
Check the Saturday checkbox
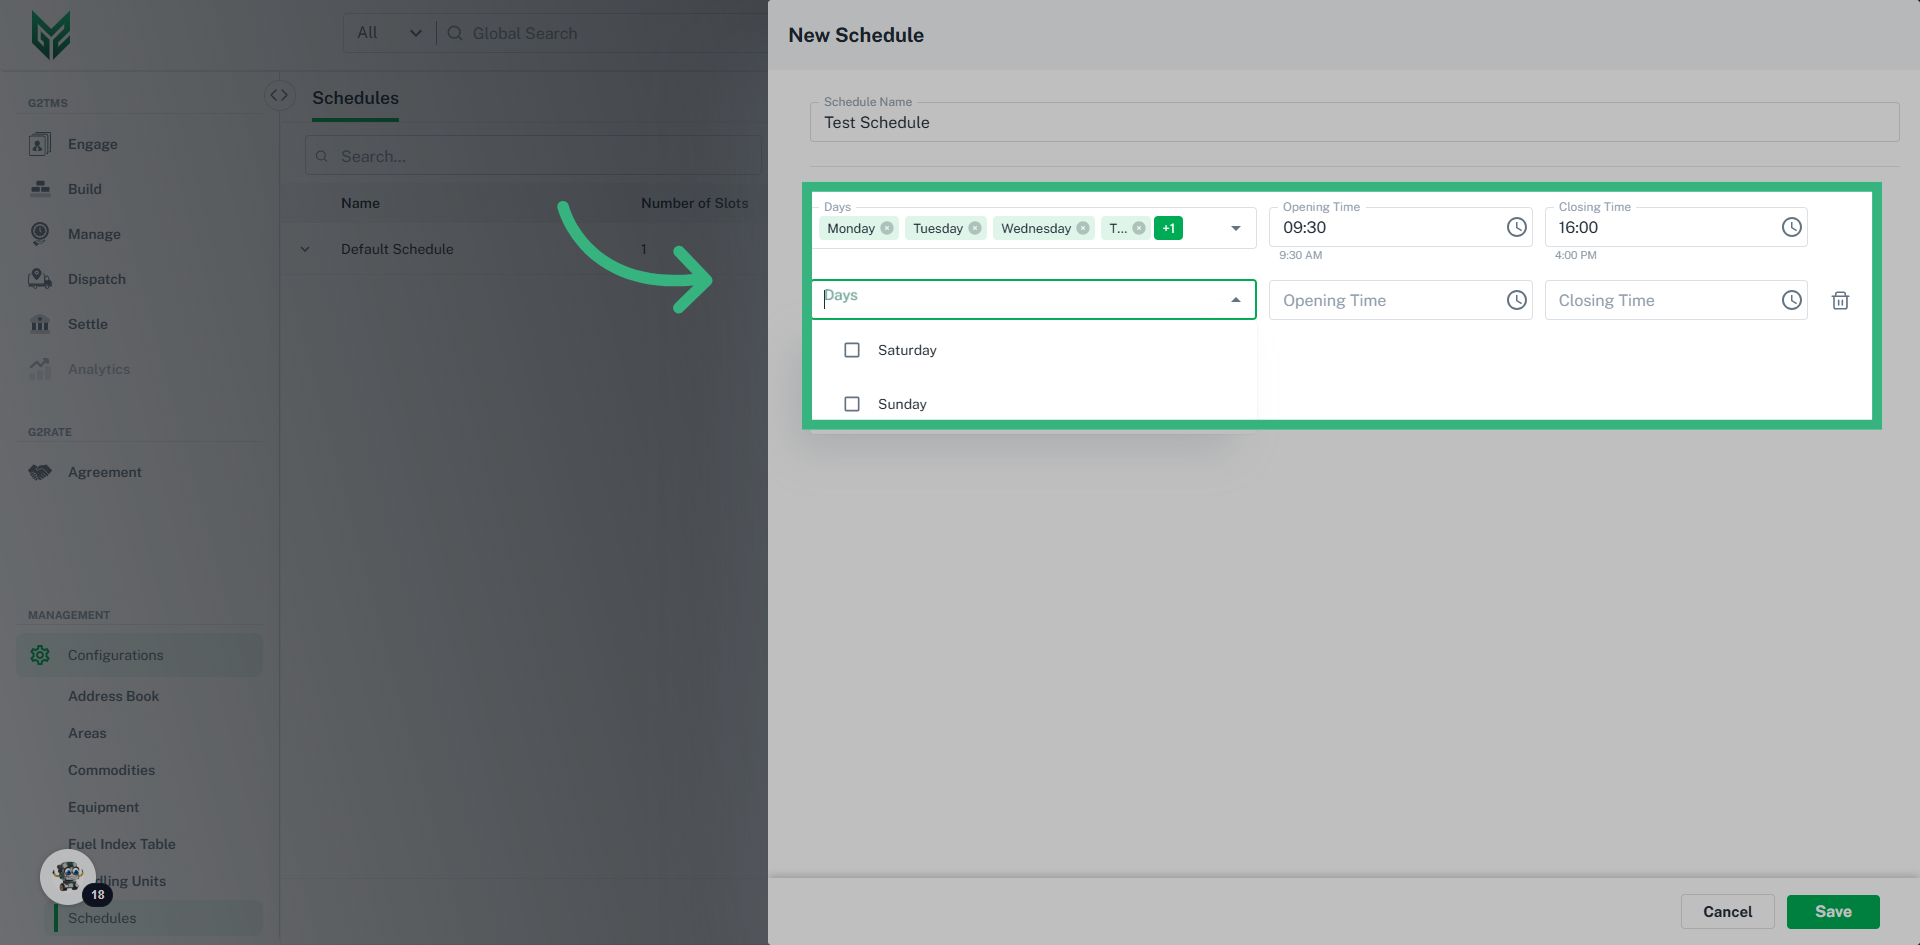click(x=852, y=350)
